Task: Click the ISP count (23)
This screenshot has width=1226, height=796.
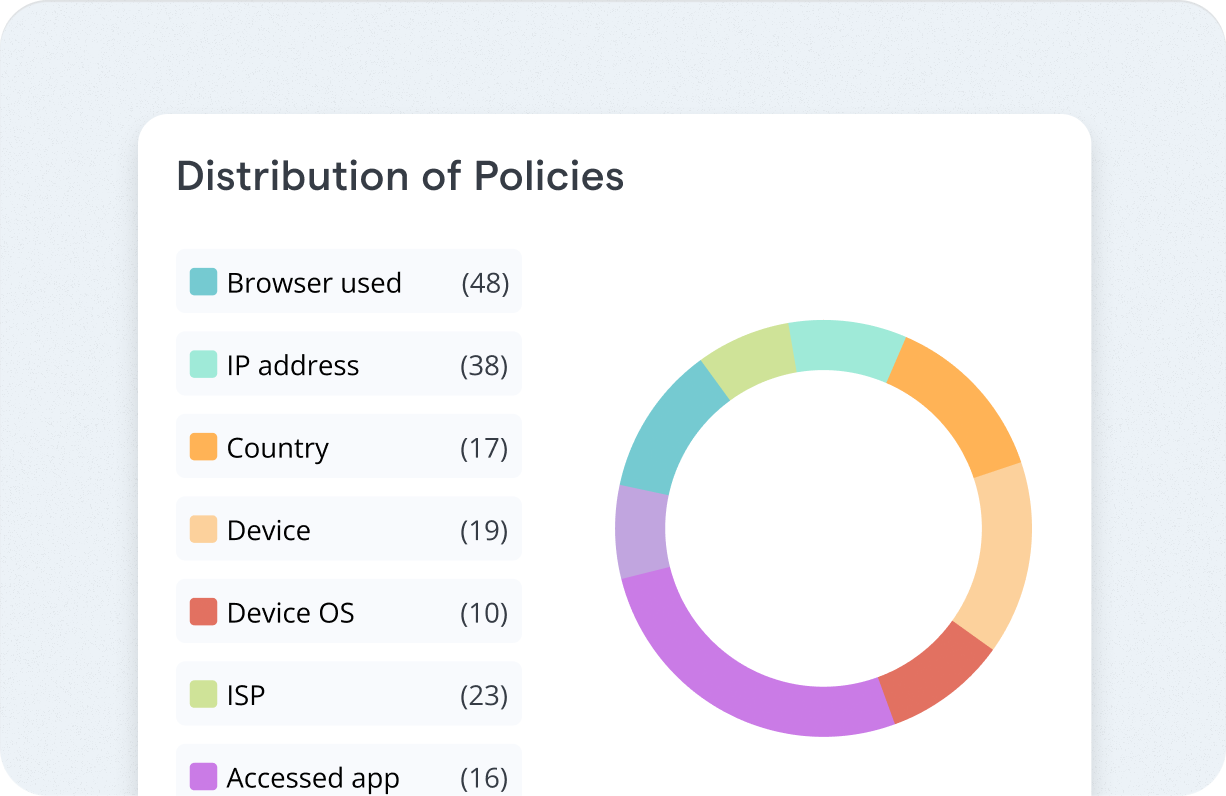Action: click(484, 695)
